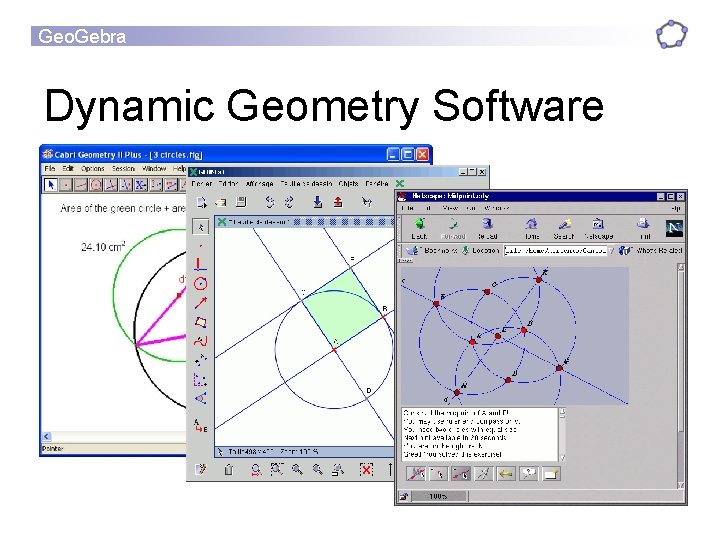Open Affichage menu in middle window

coord(259,184)
